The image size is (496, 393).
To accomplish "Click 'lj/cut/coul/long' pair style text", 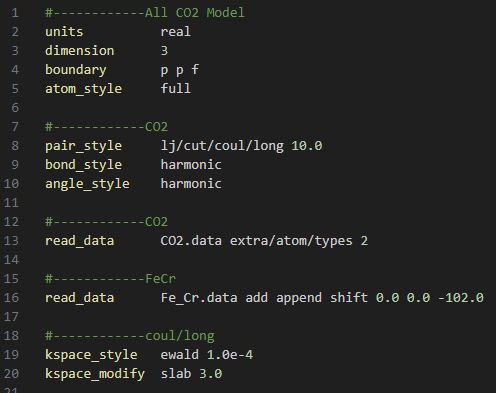I will (x=222, y=146).
